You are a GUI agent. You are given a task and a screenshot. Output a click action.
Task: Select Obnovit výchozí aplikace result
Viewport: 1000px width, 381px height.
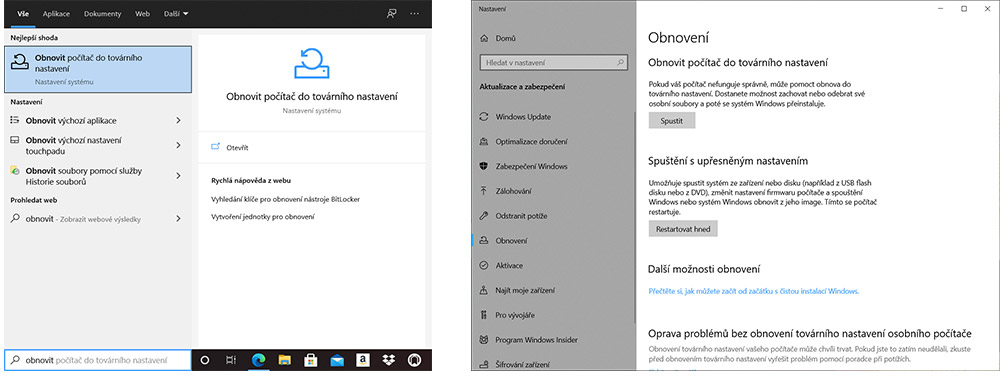pyautogui.click(x=97, y=121)
